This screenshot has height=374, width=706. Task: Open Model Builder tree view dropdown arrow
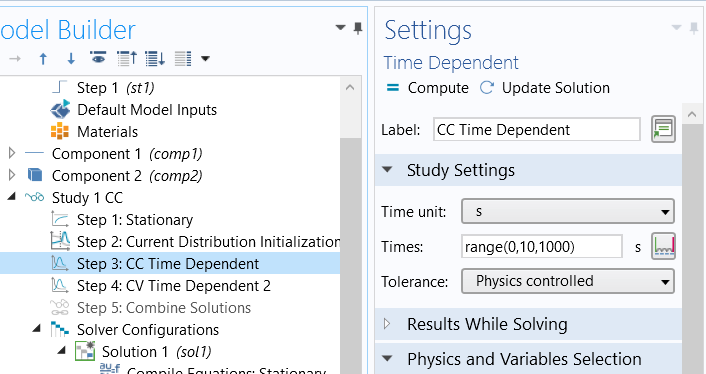[x=205, y=59]
